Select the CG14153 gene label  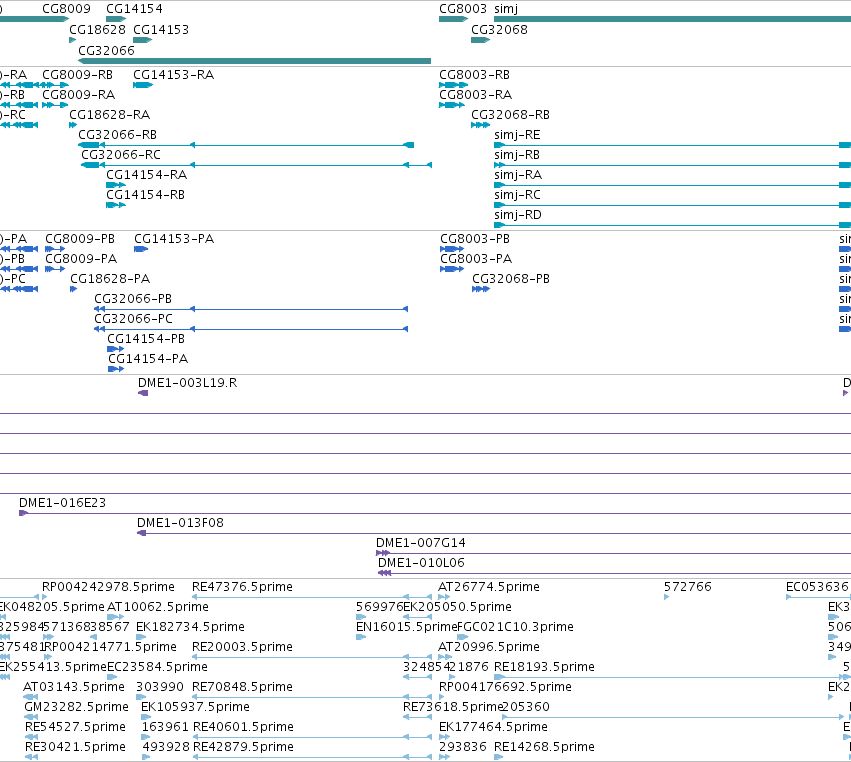point(161,30)
